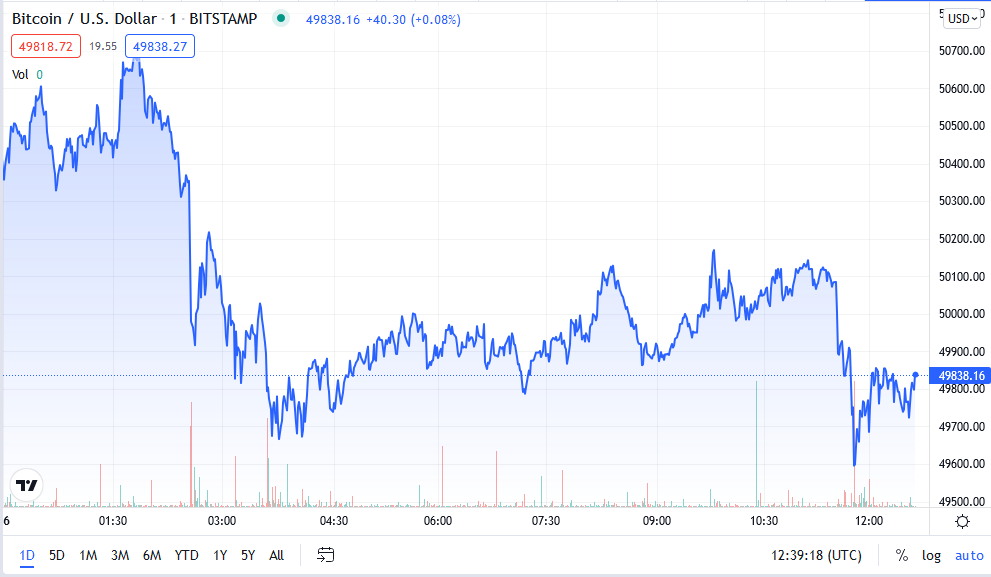Open the go-to-date calendar icon

326,555
